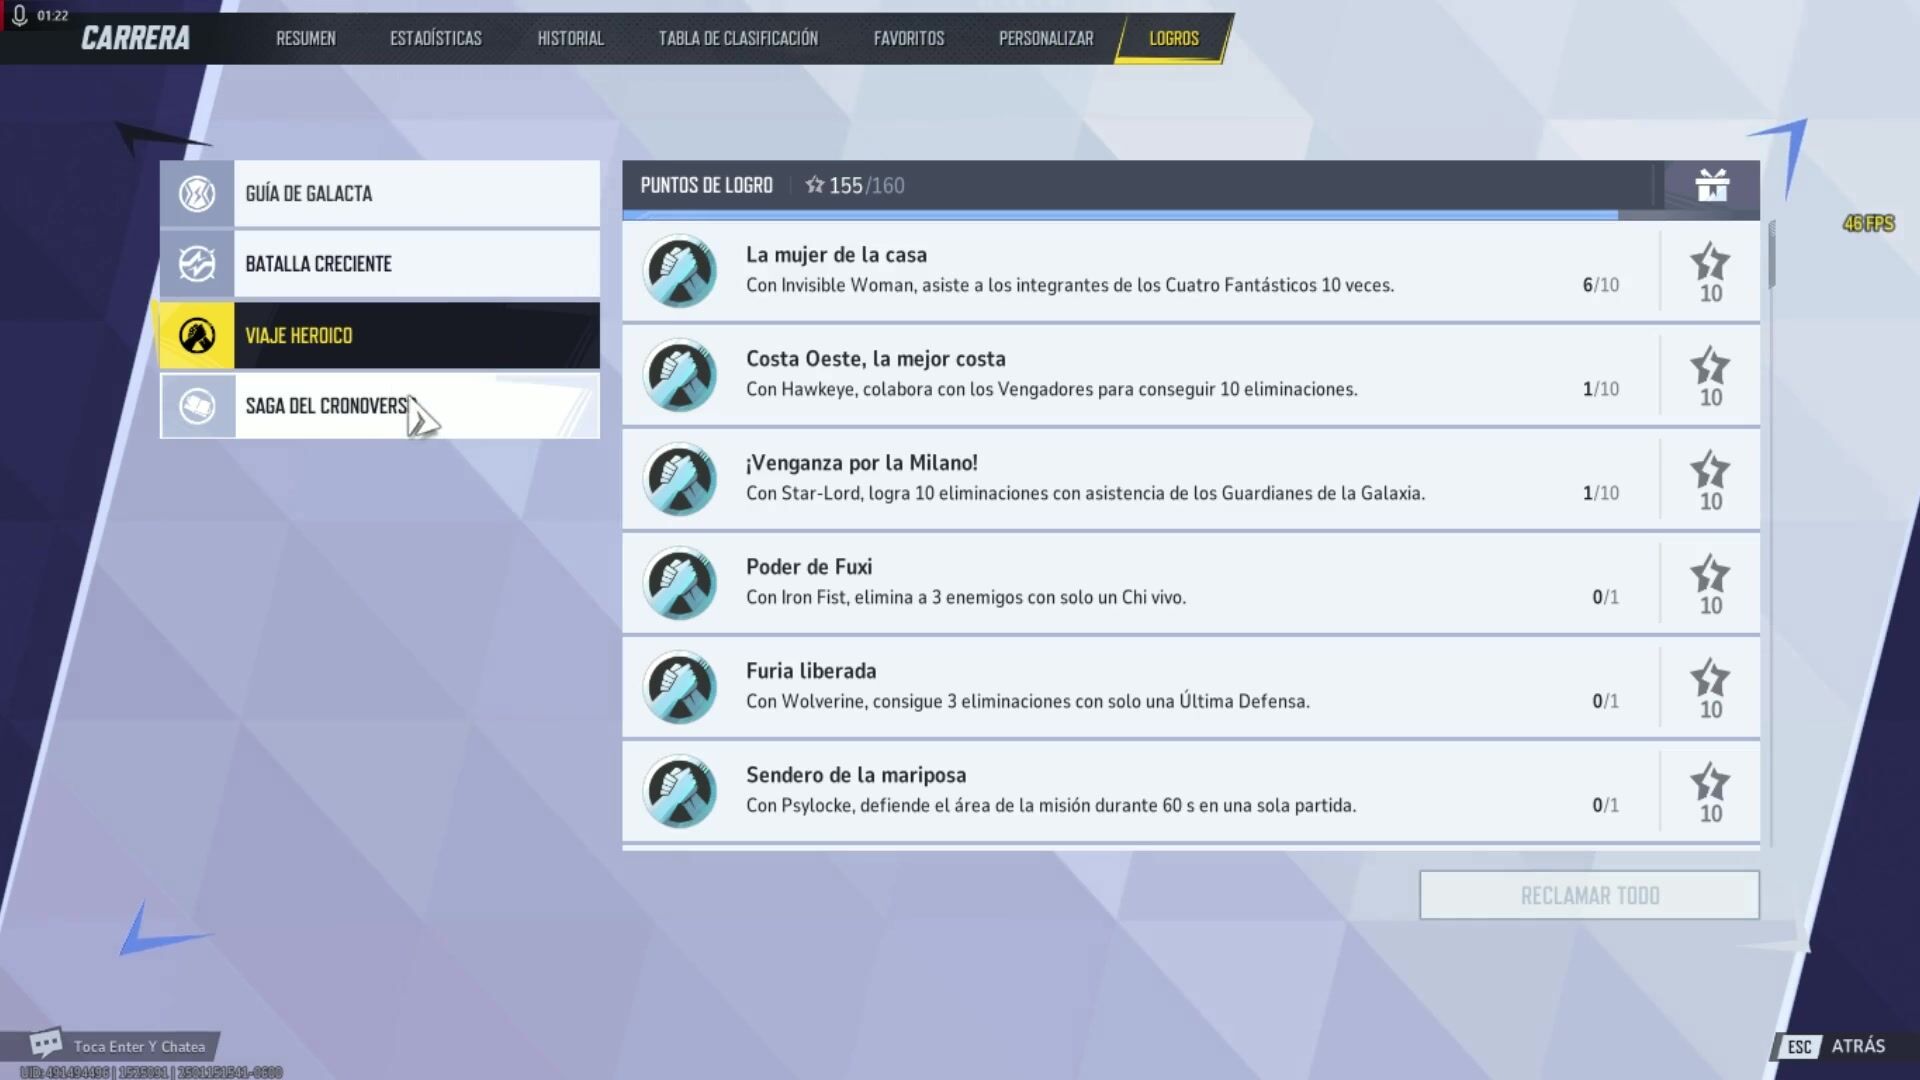The width and height of the screenshot is (1920, 1080).
Task: Click the star reward for Poder de Fuxi
Action: tap(1710, 584)
